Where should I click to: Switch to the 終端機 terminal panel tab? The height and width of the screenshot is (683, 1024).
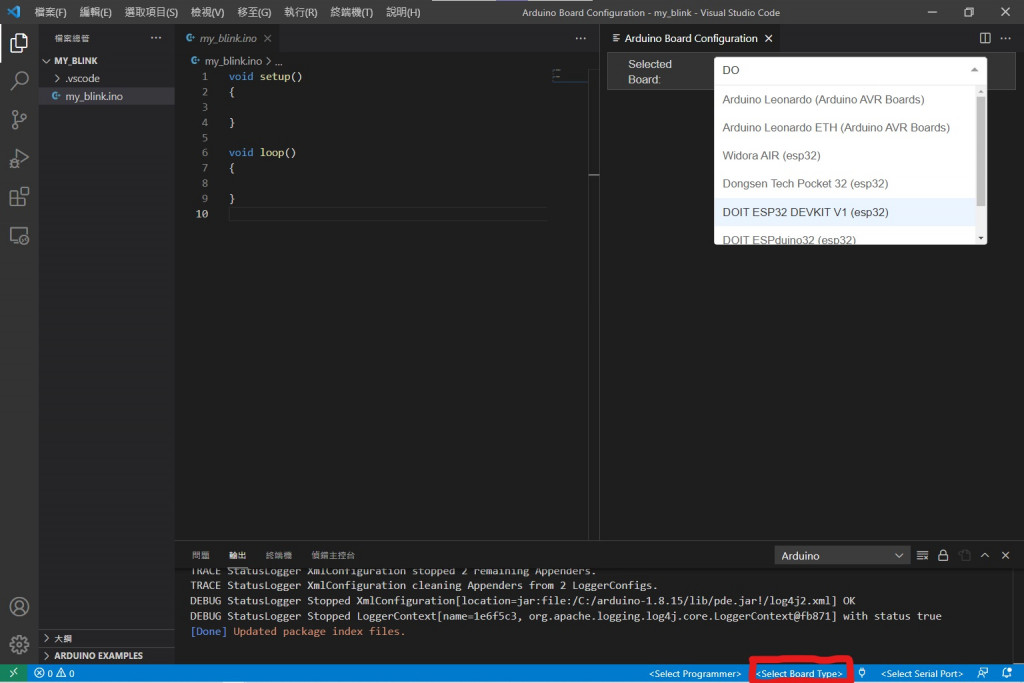tap(279, 556)
